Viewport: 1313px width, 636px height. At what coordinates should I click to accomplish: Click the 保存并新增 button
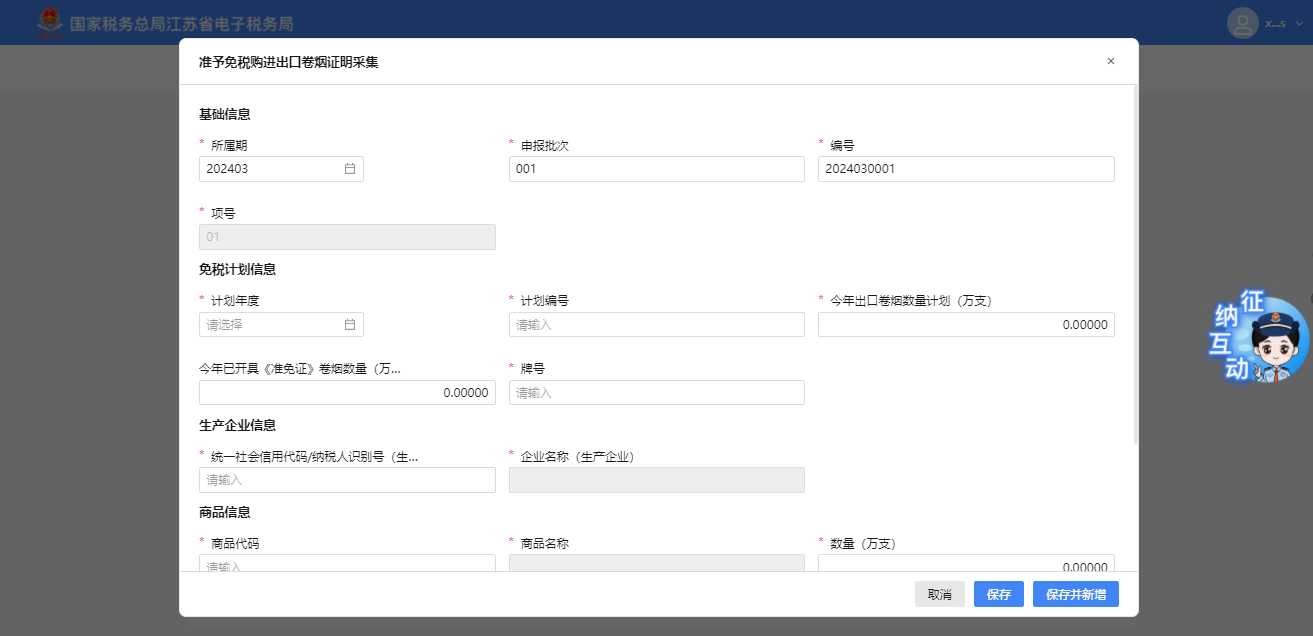(x=1075, y=594)
